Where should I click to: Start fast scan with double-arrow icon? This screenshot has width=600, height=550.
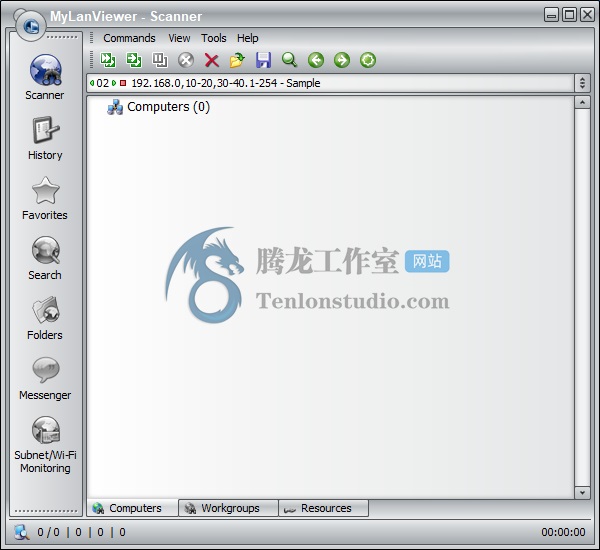(x=108, y=60)
